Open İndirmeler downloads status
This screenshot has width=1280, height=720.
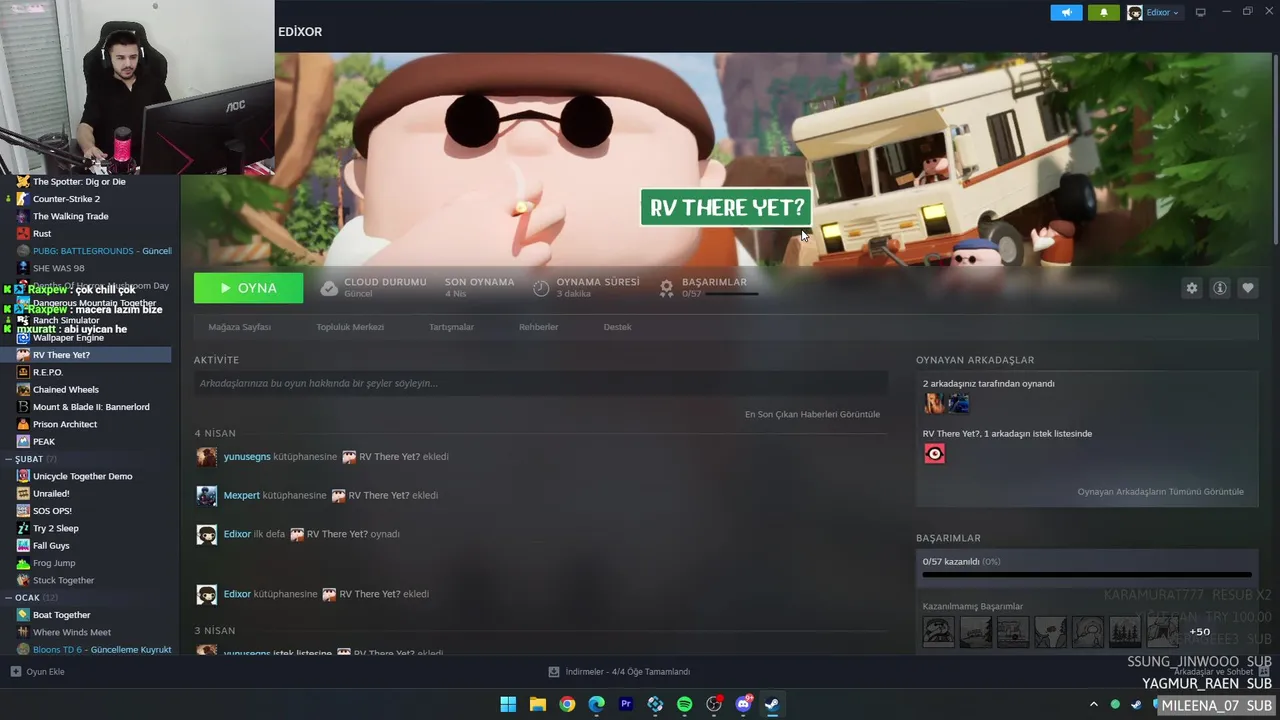tap(619, 672)
